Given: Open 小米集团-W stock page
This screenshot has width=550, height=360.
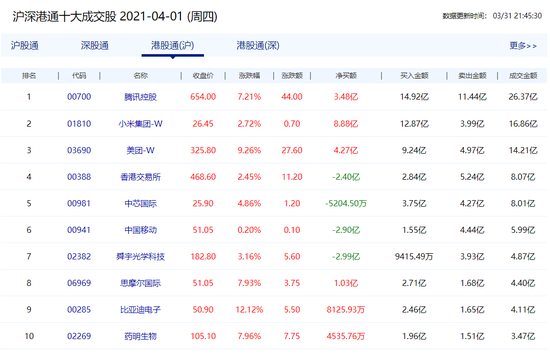Looking at the screenshot, I should (x=140, y=124).
